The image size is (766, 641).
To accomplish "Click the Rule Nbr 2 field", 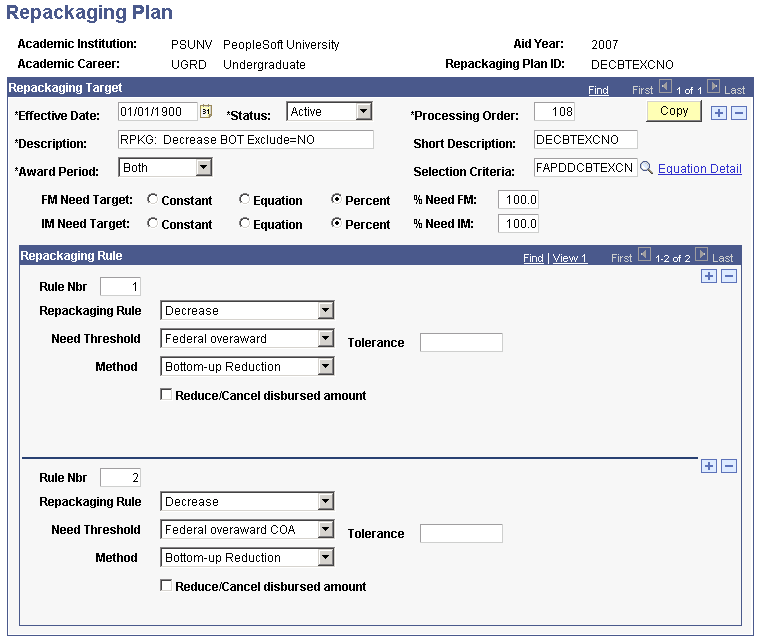I will (x=120, y=477).
